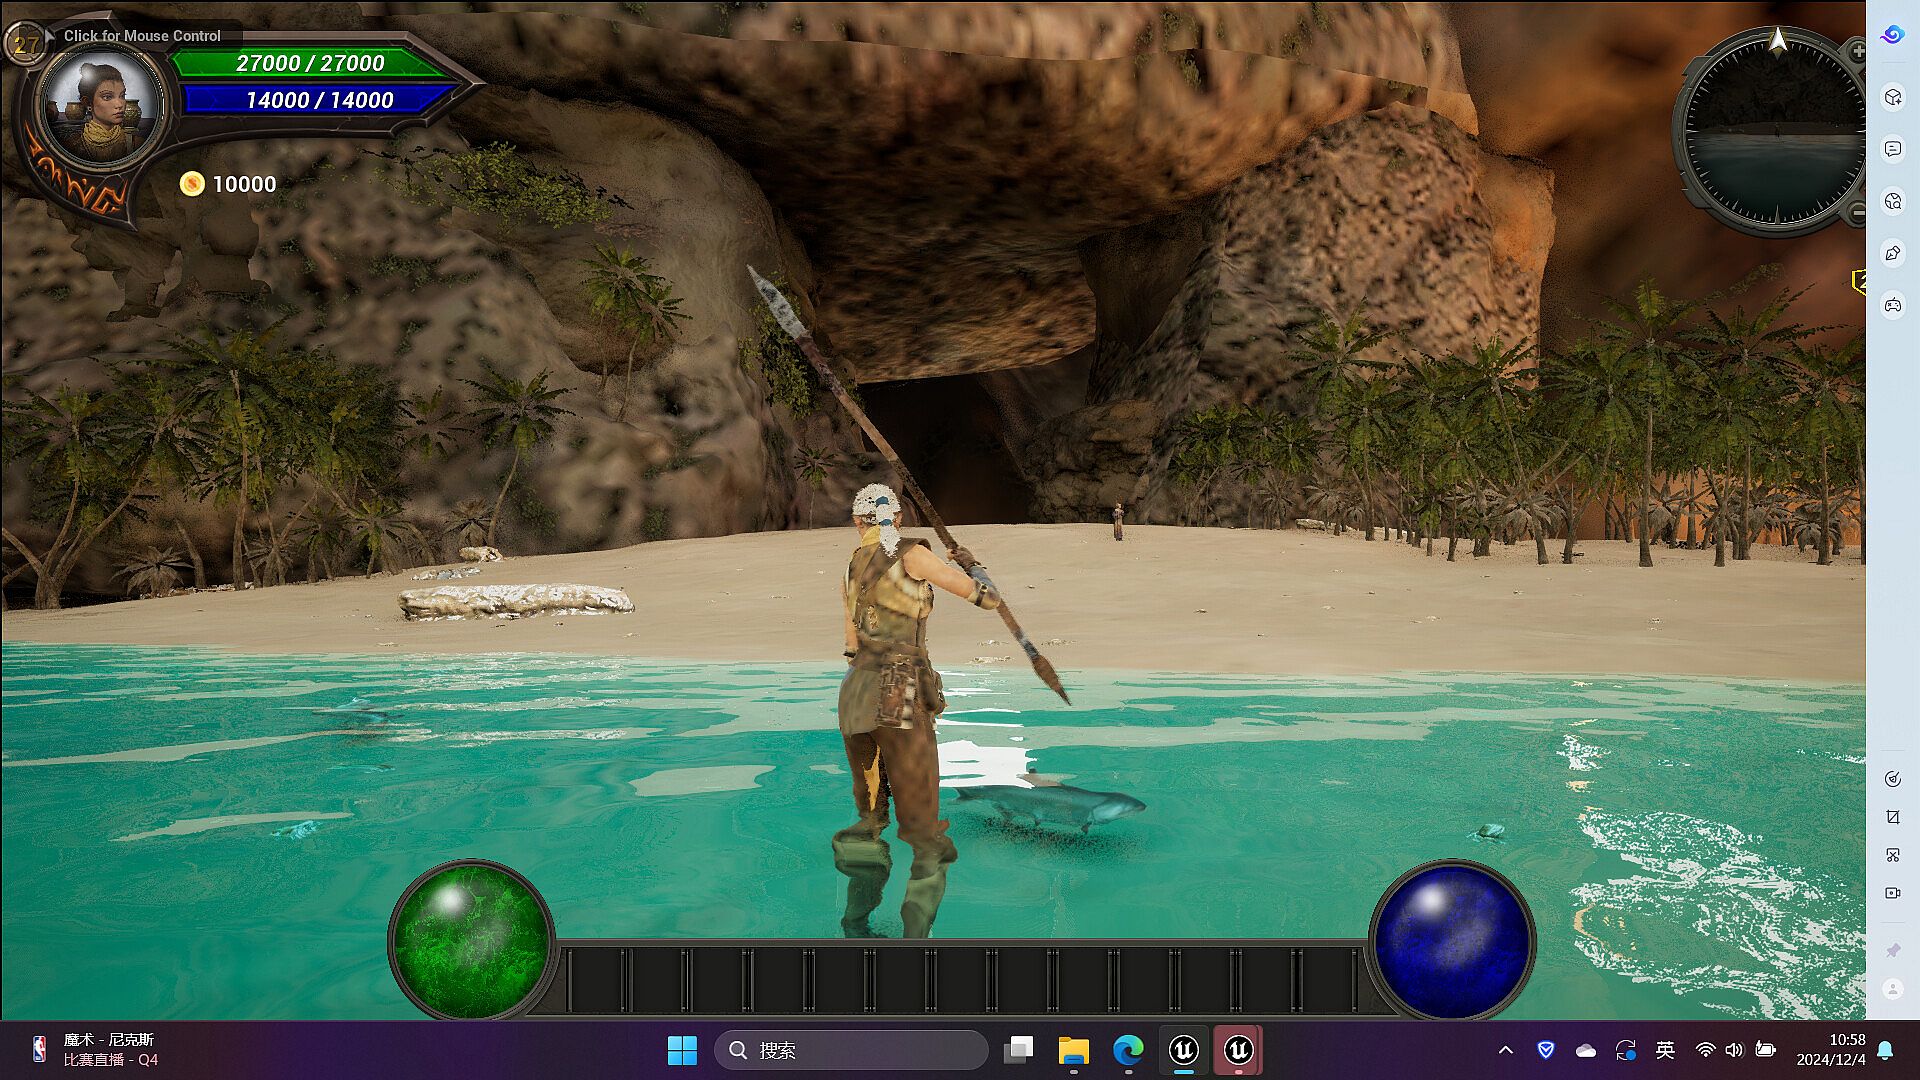Click the green health orb
The height and width of the screenshot is (1080, 1920).
pyautogui.click(x=471, y=940)
